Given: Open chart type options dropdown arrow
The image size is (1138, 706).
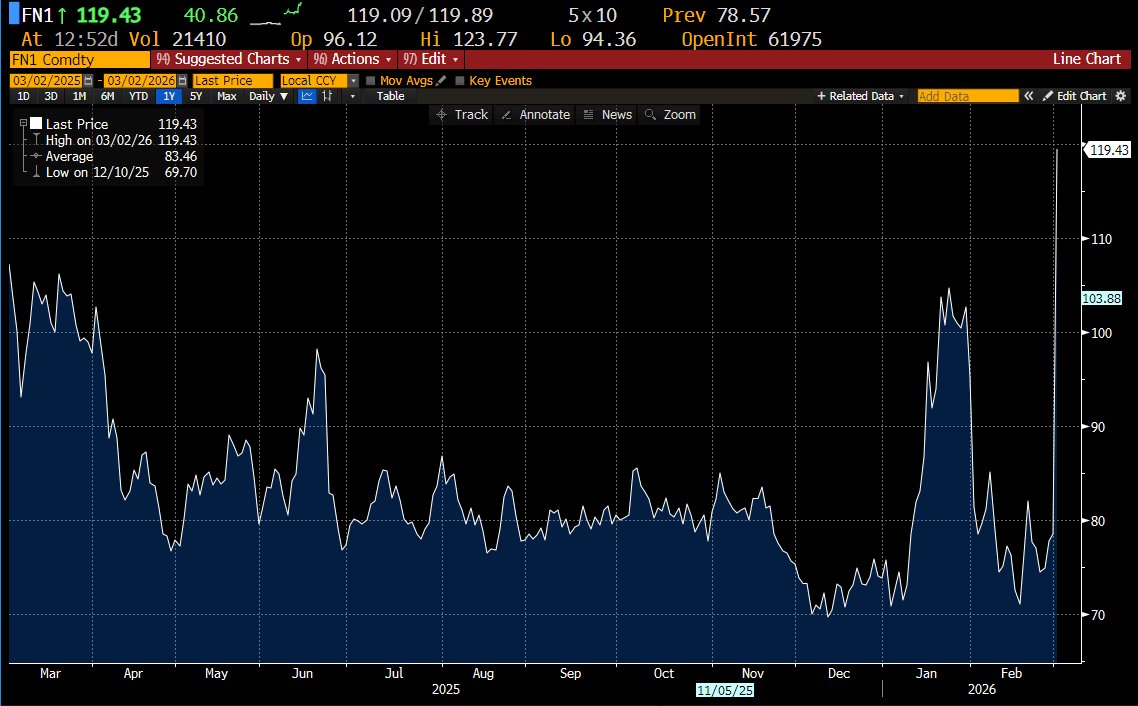Looking at the screenshot, I should click(353, 96).
